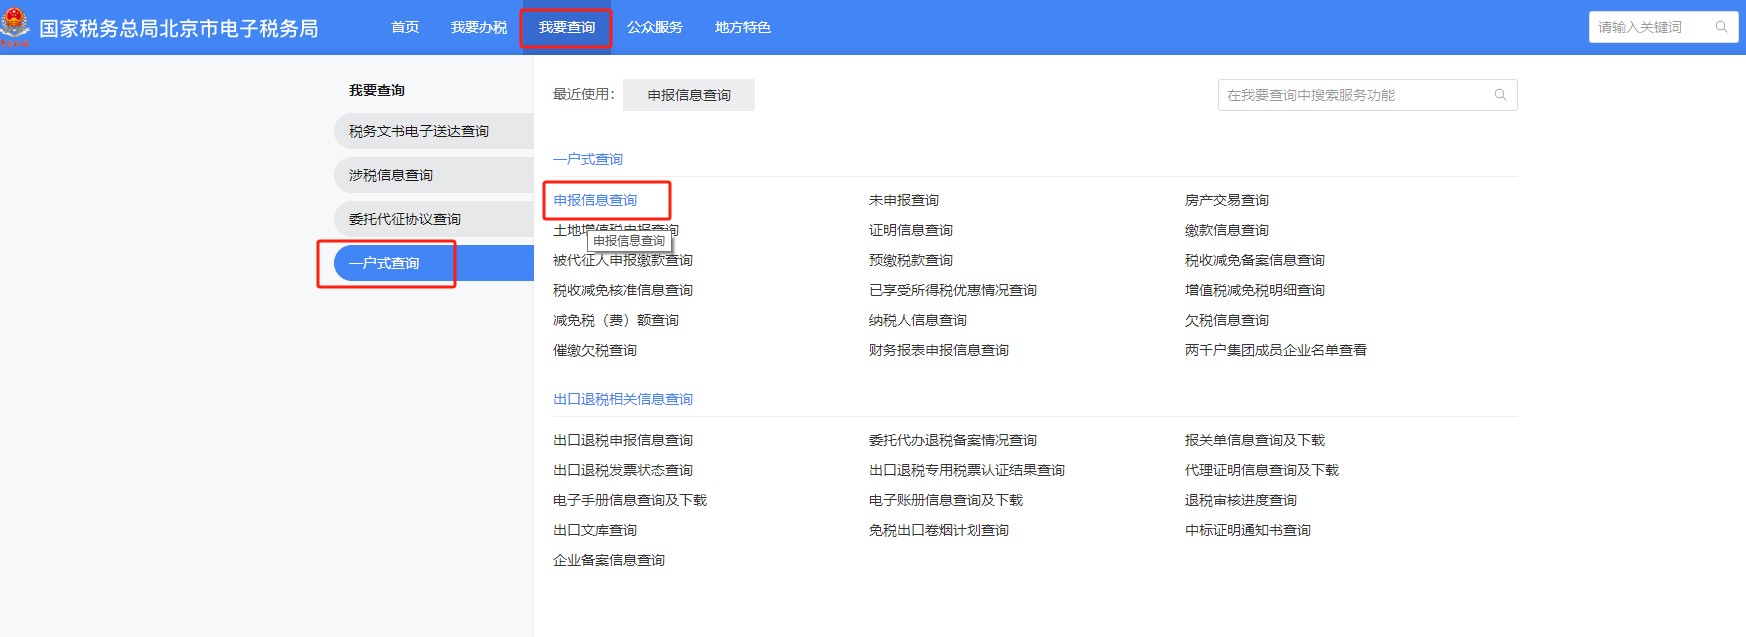Open 增值税减免税明细查询 link
Image resolution: width=1746 pixels, height=637 pixels.
coord(1255,290)
